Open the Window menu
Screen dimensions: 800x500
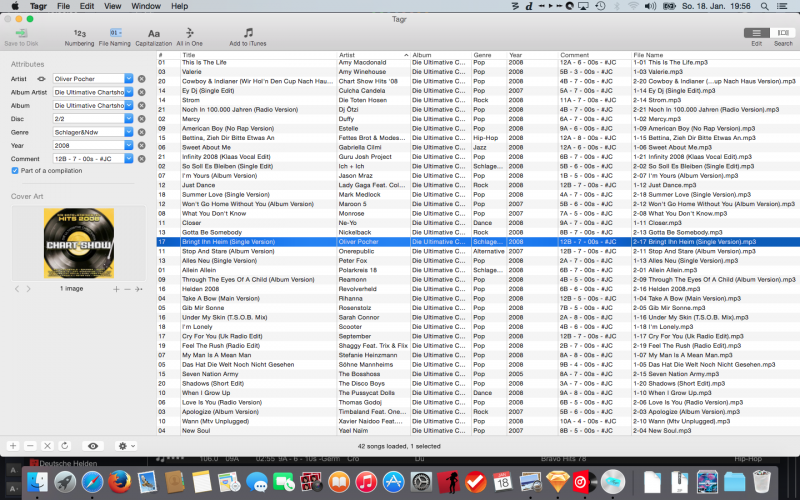click(x=146, y=6)
